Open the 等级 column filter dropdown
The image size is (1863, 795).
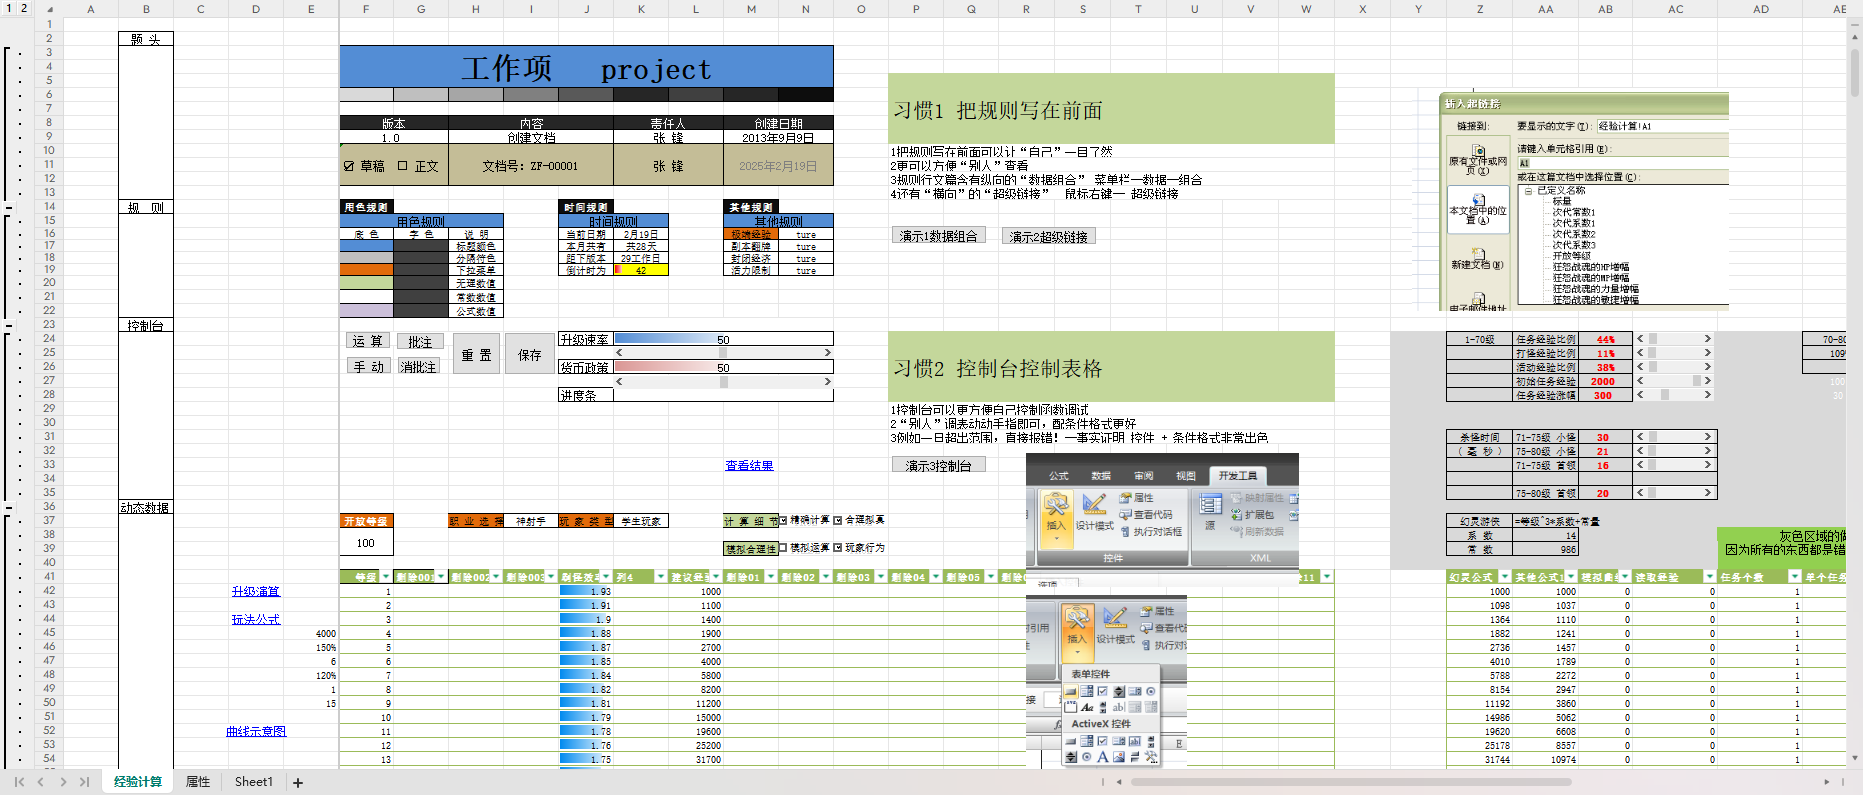(385, 577)
